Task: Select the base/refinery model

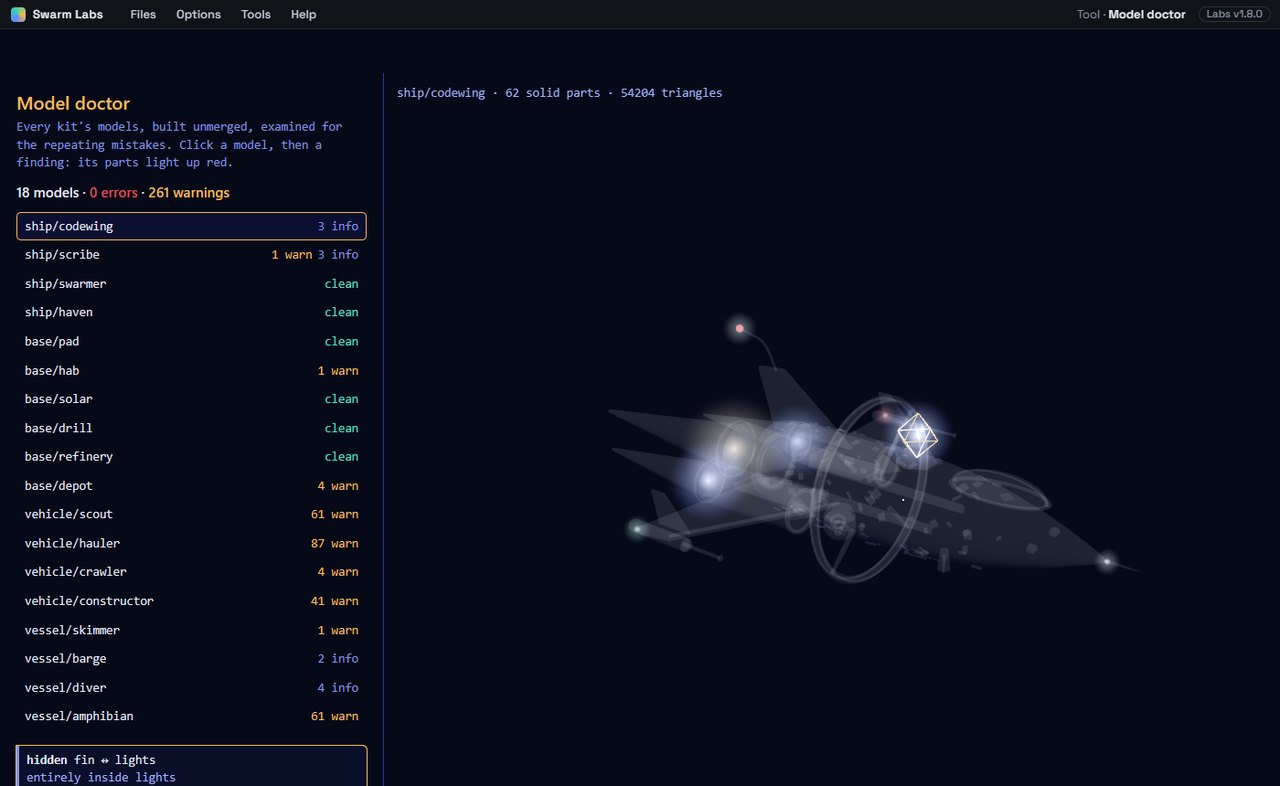Action: coord(192,456)
